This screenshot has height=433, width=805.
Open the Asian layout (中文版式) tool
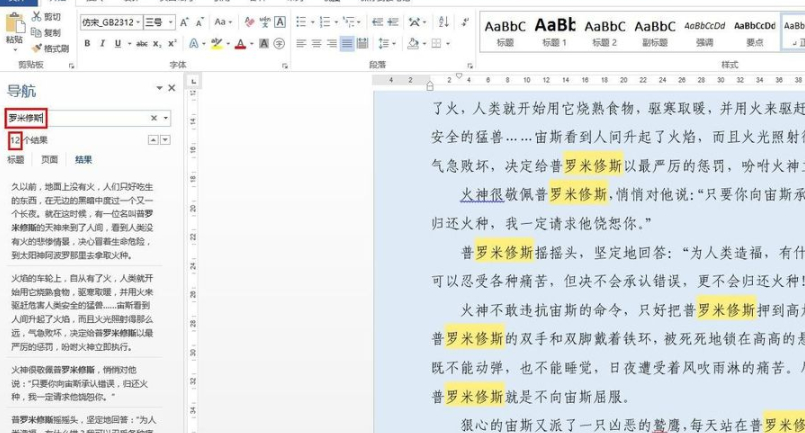click(414, 22)
